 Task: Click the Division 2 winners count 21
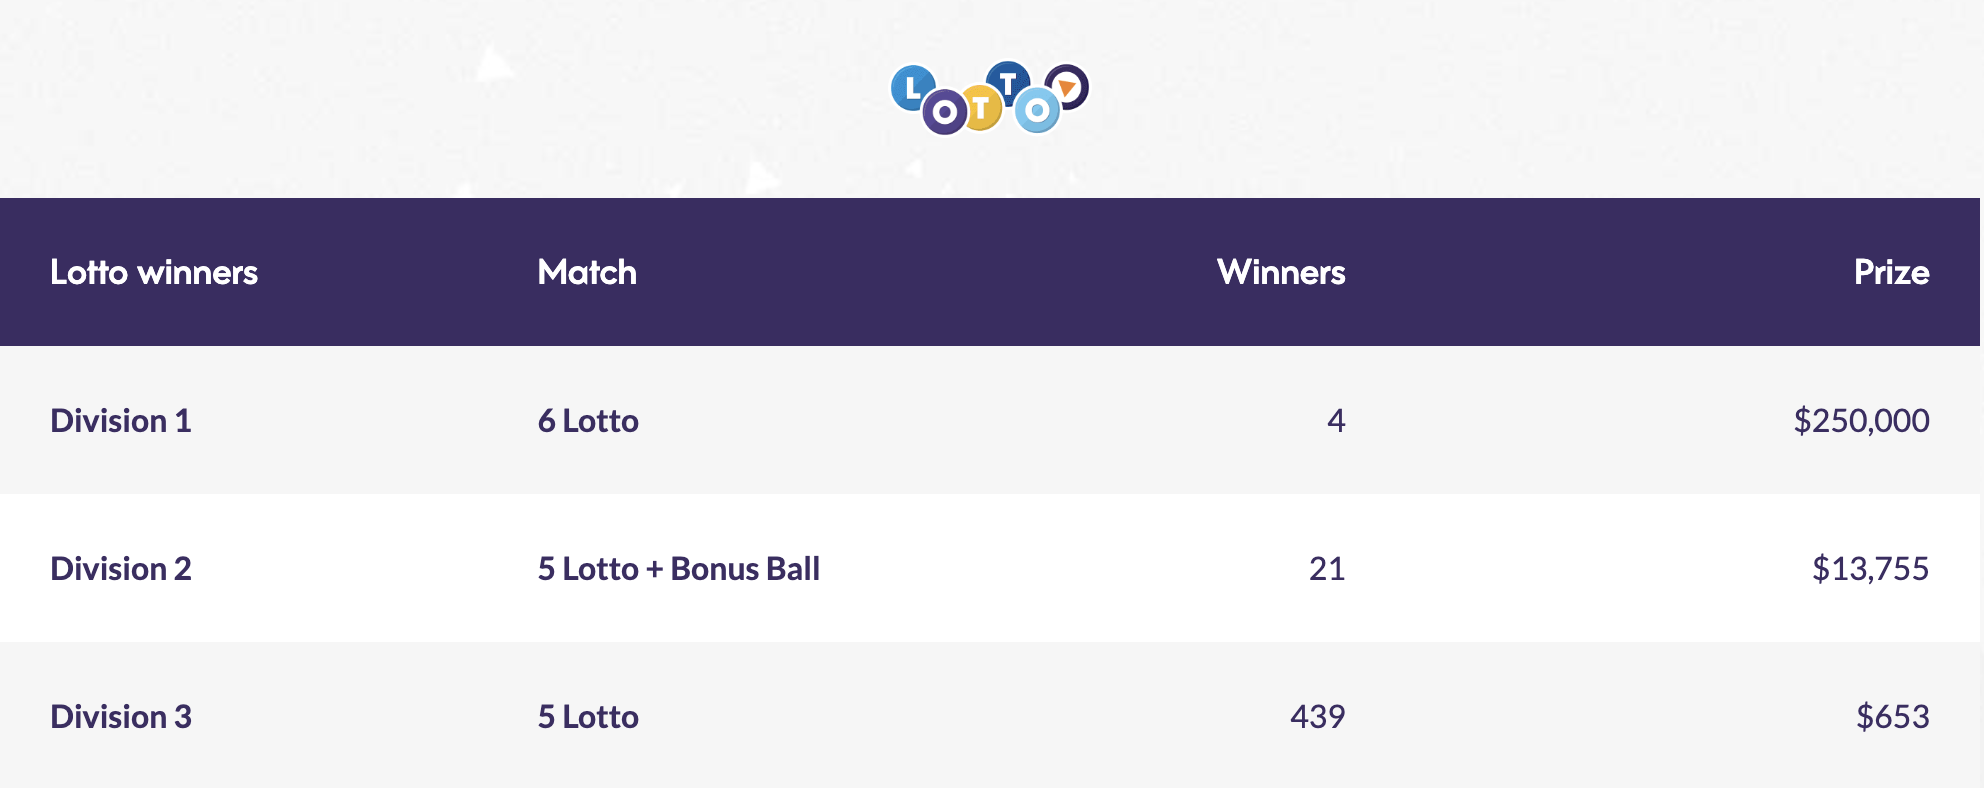[x=1327, y=568]
